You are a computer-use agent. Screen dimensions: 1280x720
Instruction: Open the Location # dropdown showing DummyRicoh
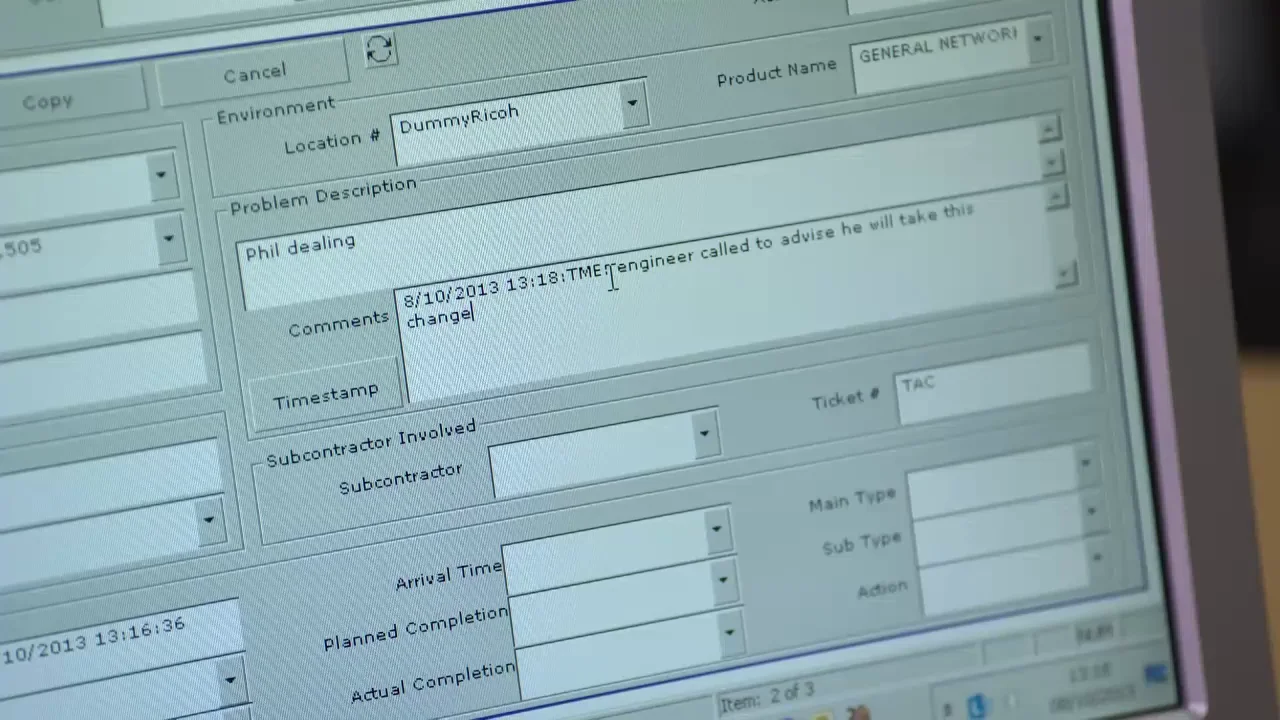tap(632, 103)
